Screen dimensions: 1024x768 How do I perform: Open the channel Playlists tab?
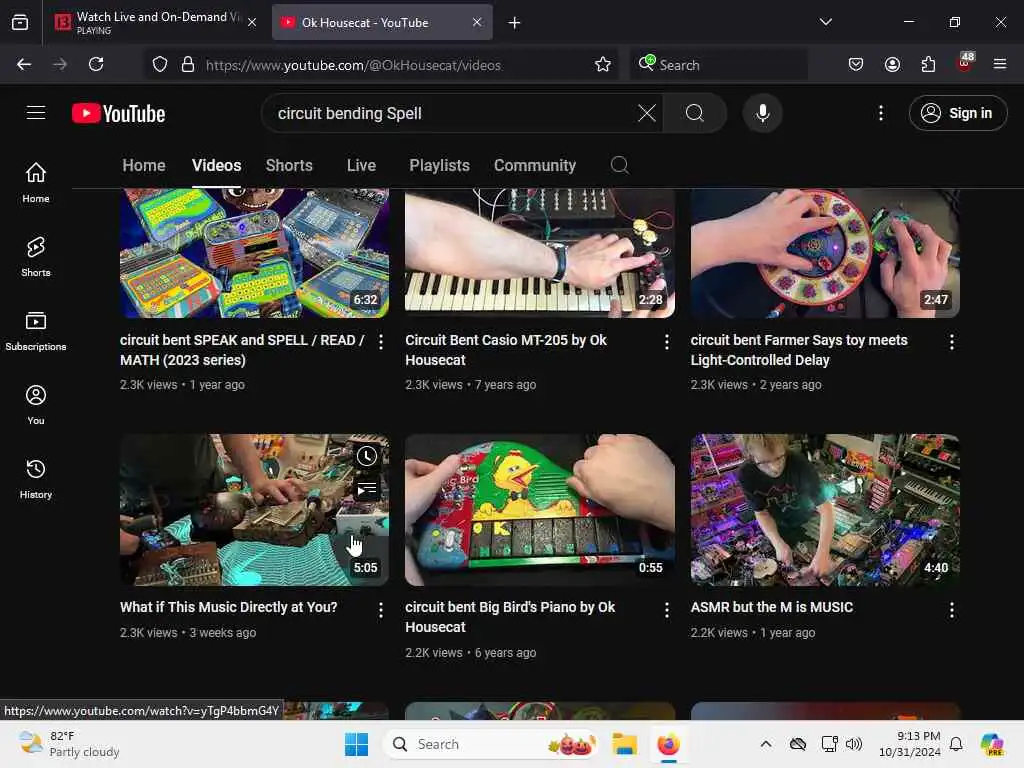(x=439, y=165)
